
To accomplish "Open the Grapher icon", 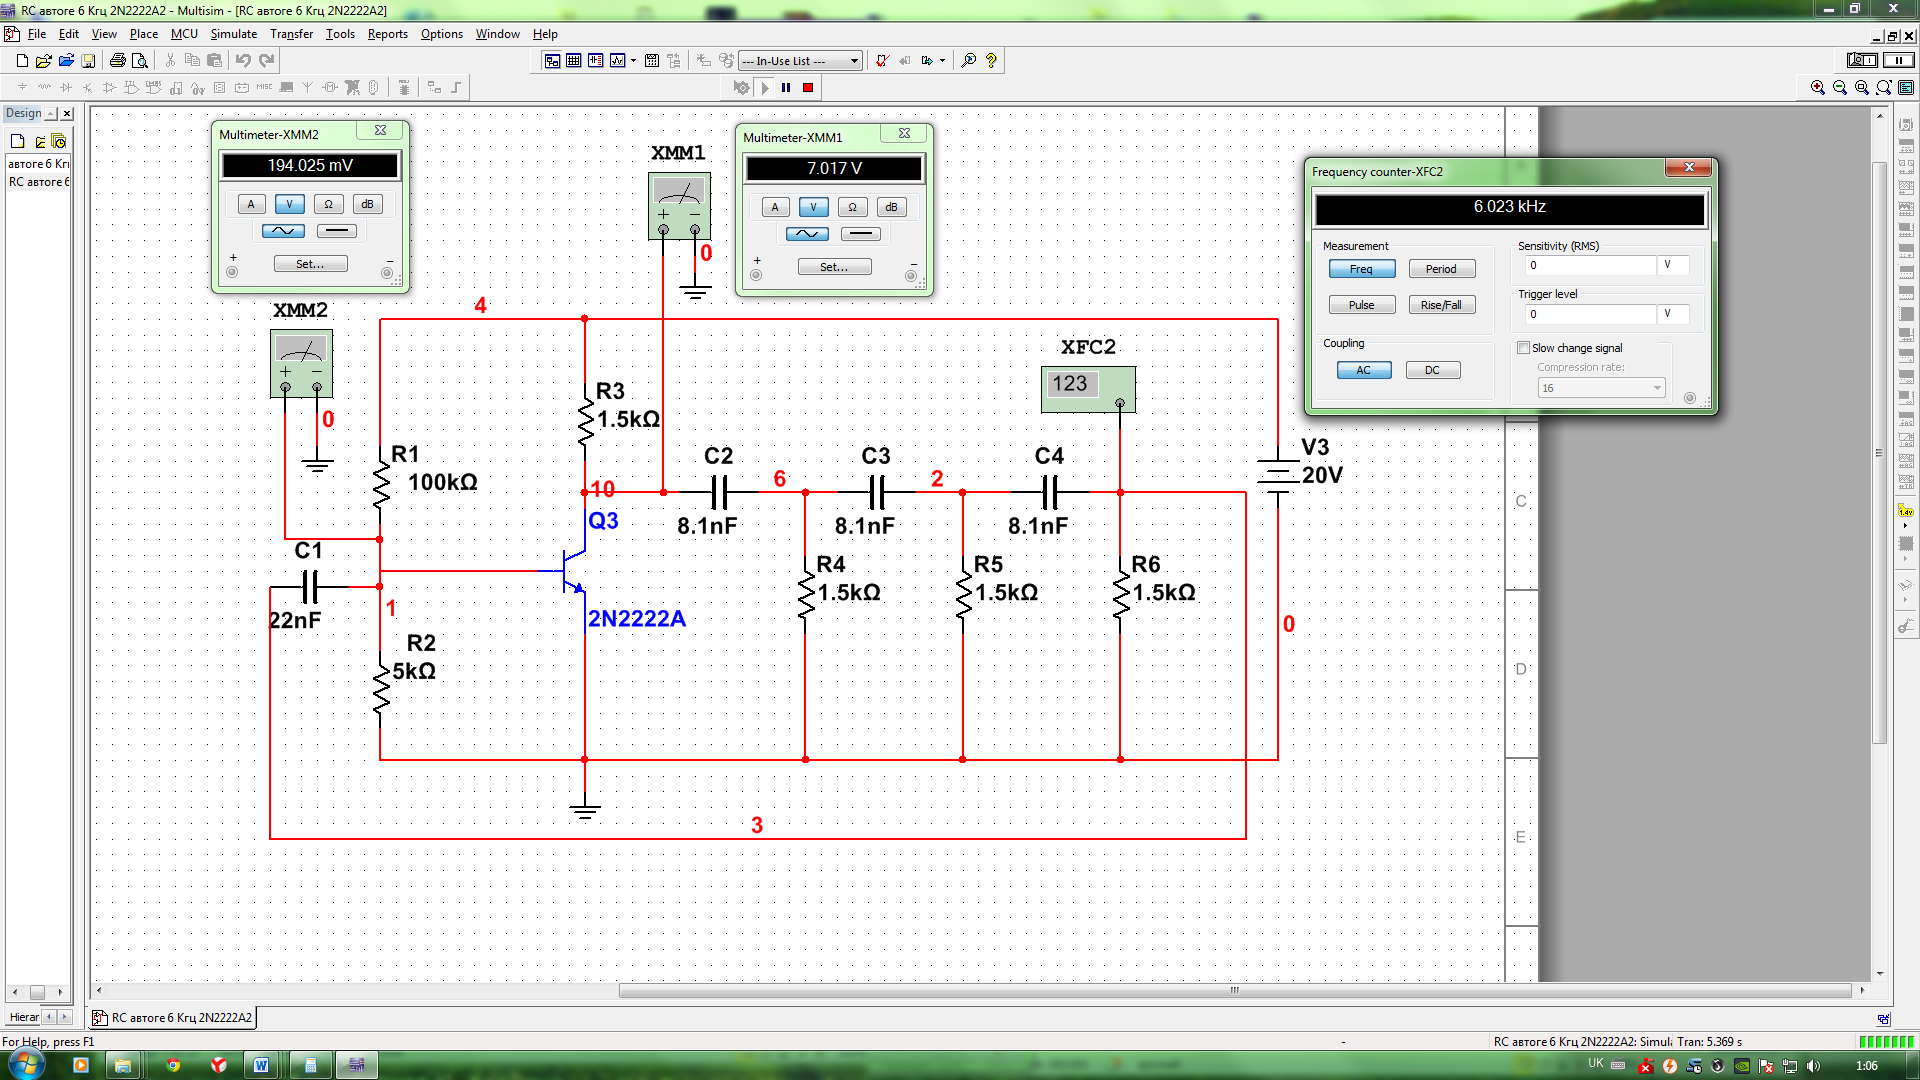I will [x=617, y=61].
